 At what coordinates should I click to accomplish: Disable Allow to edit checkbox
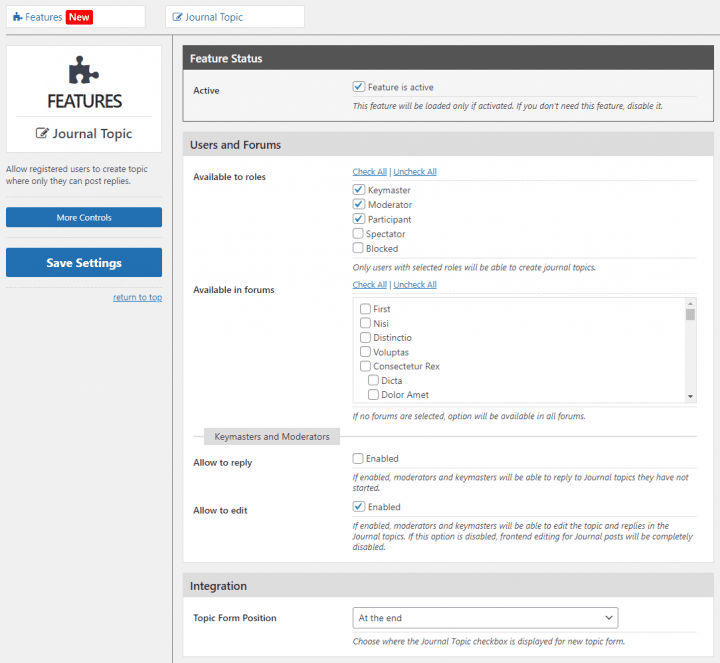tap(359, 506)
